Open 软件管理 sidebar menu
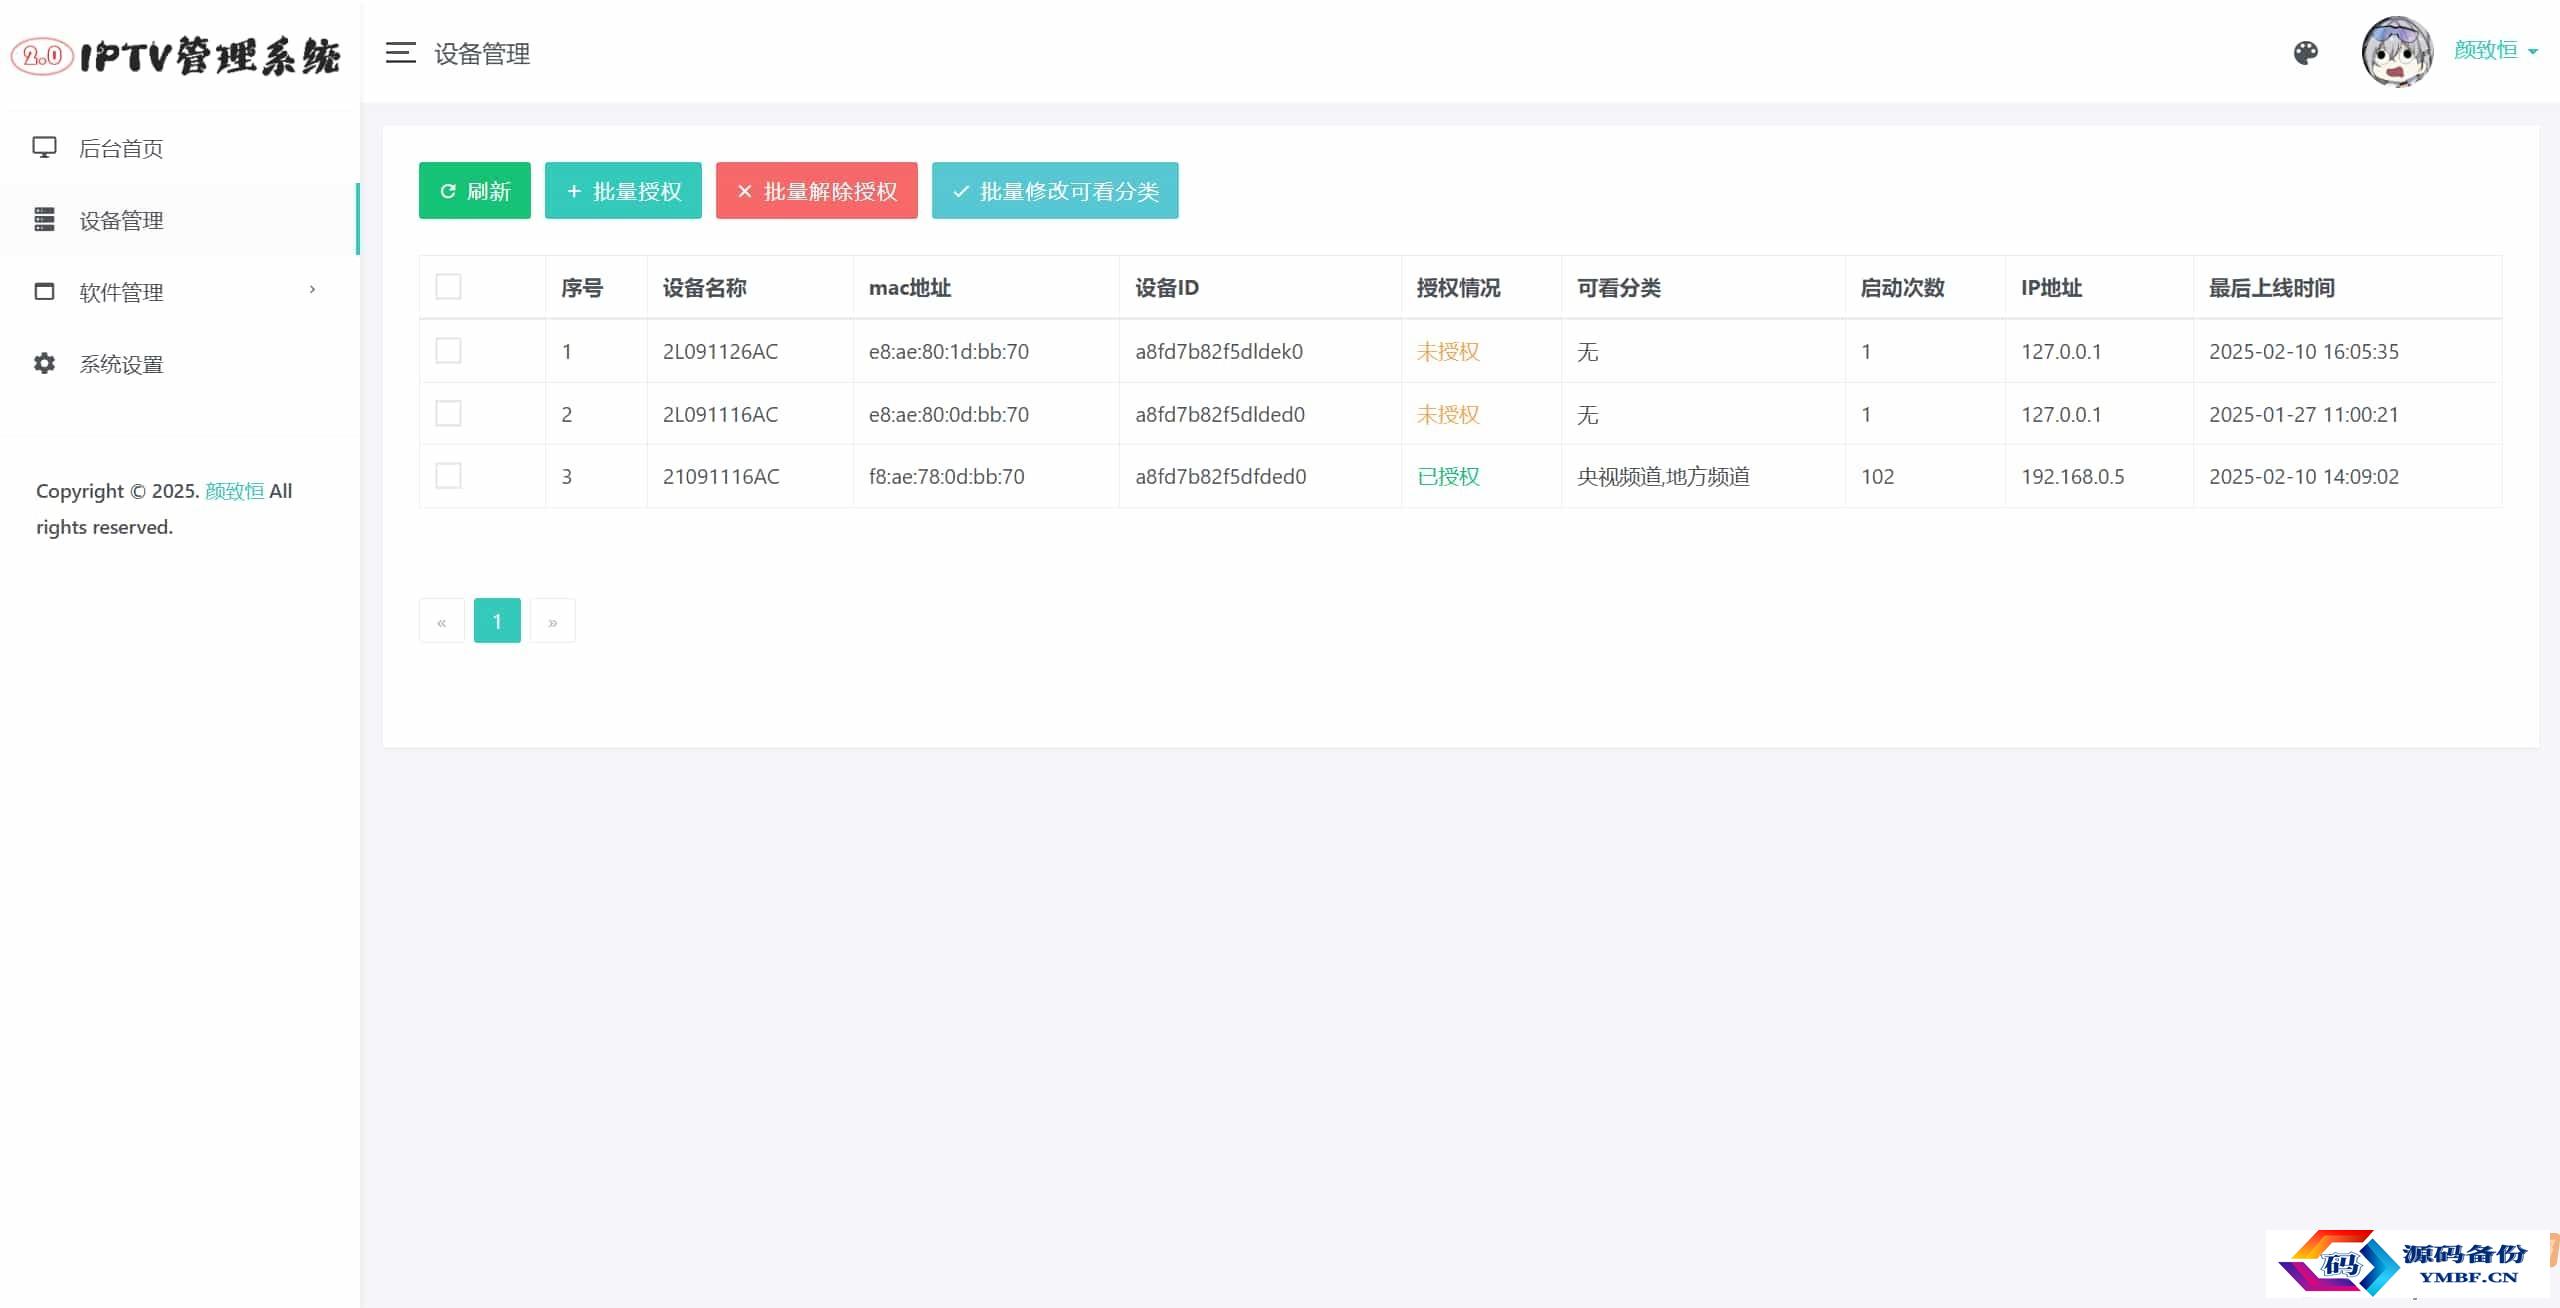This screenshot has width=2560, height=1308. (179, 292)
